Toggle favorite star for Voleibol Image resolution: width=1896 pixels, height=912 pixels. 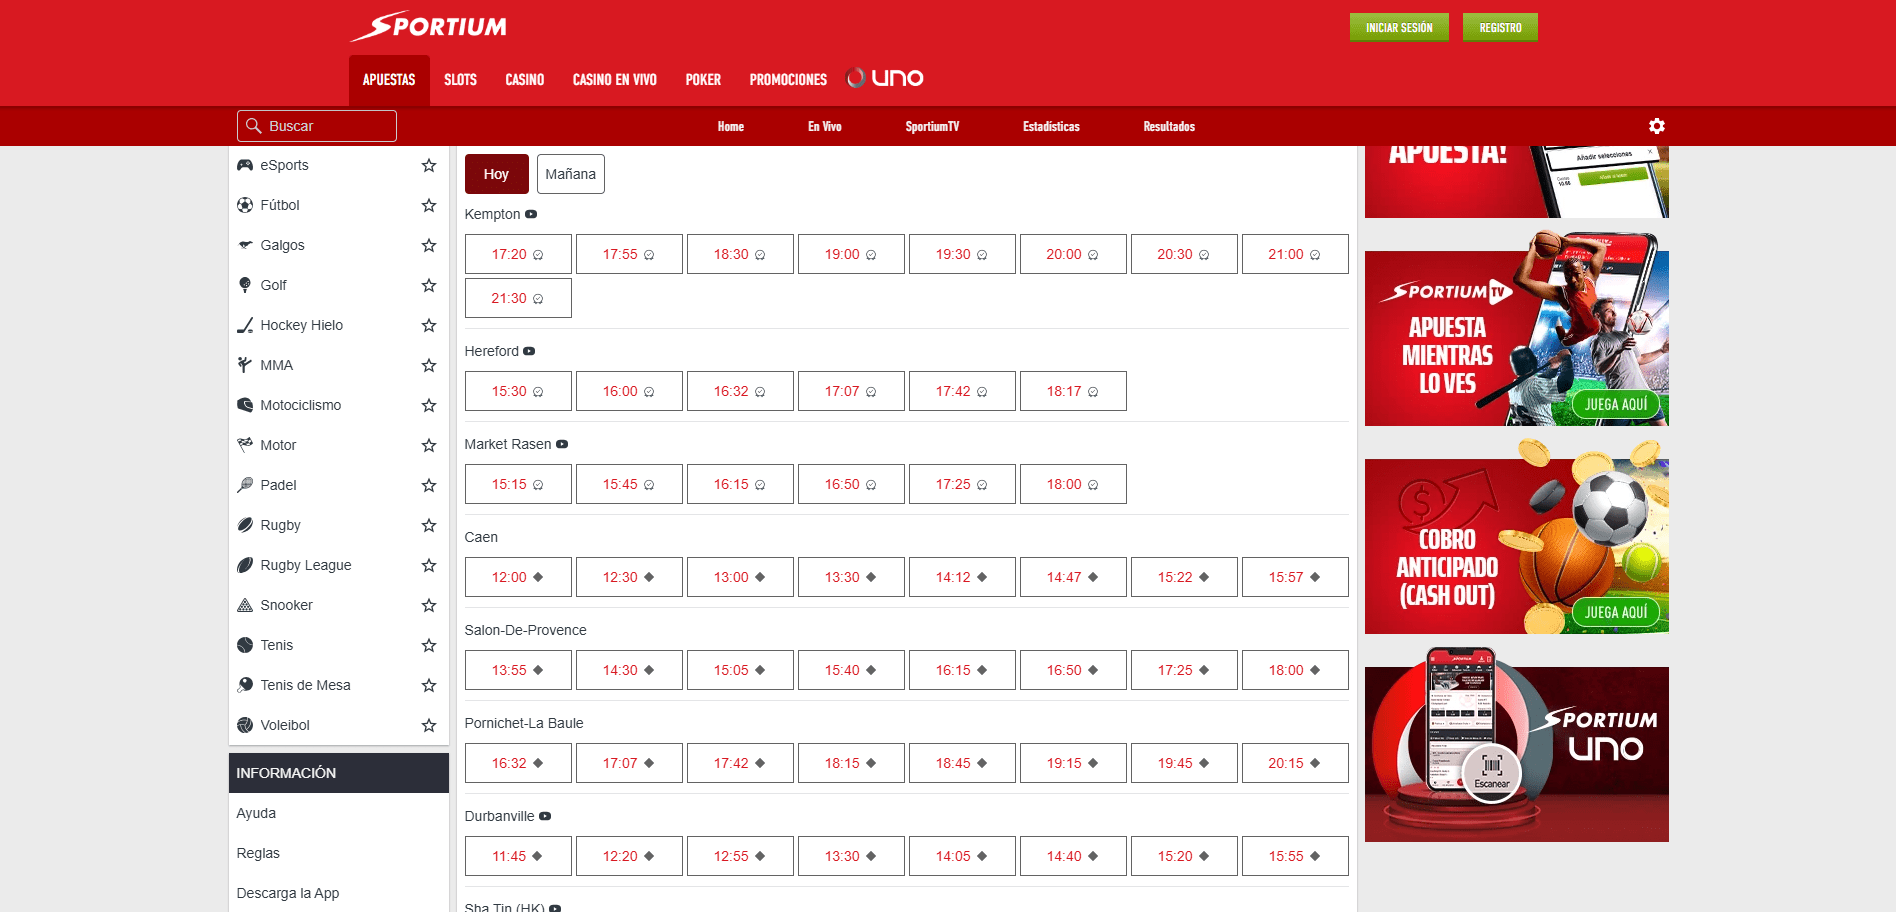[x=429, y=725]
